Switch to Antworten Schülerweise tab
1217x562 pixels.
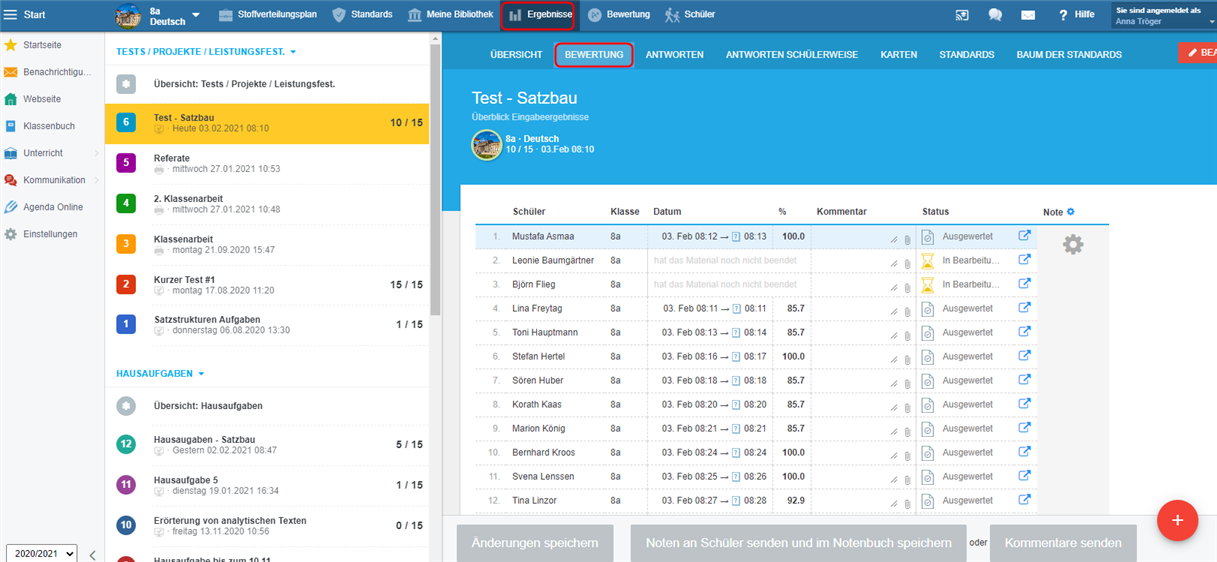click(x=792, y=54)
